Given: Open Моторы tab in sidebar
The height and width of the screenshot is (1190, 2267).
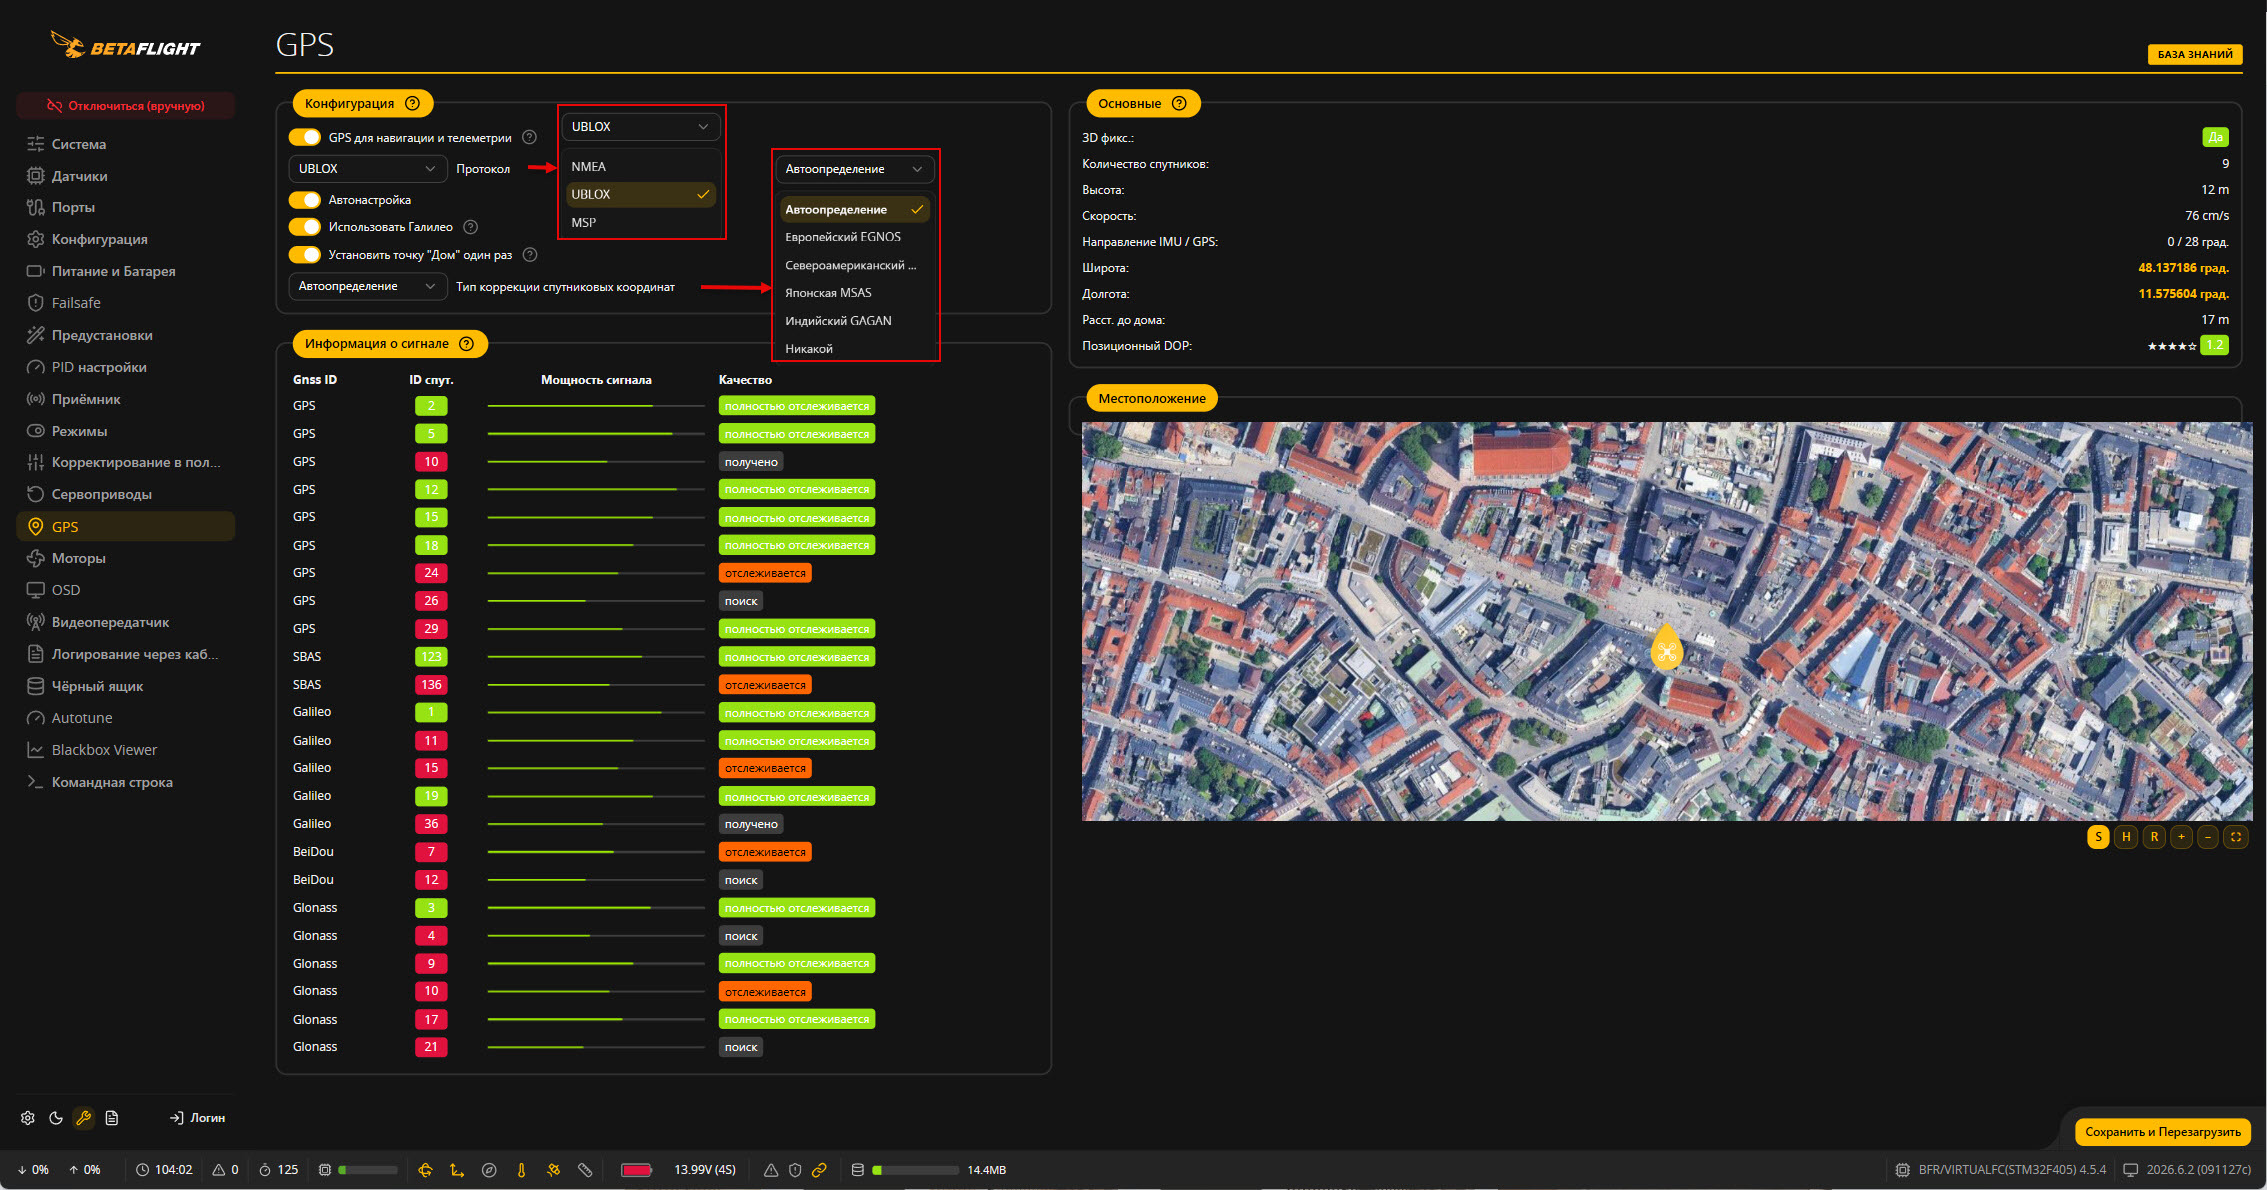Looking at the screenshot, I should [126, 558].
